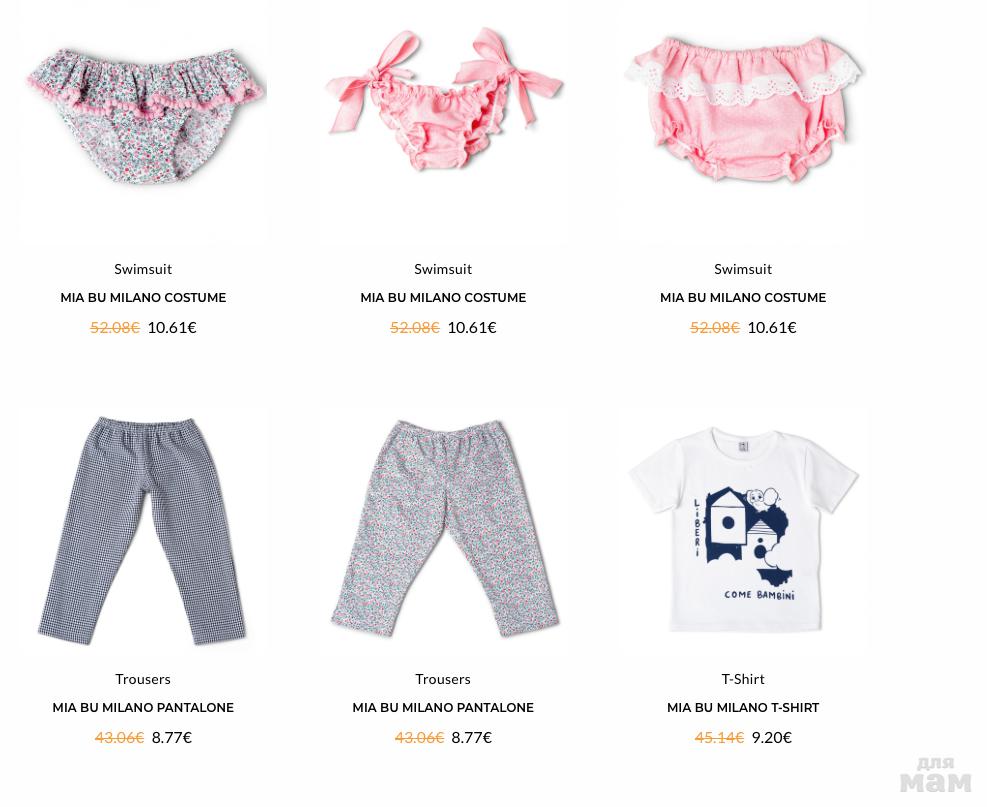The width and height of the screenshot is (987, 807).
Task: Click the для мам watermark logo
Action: click(x=935, y=775)
